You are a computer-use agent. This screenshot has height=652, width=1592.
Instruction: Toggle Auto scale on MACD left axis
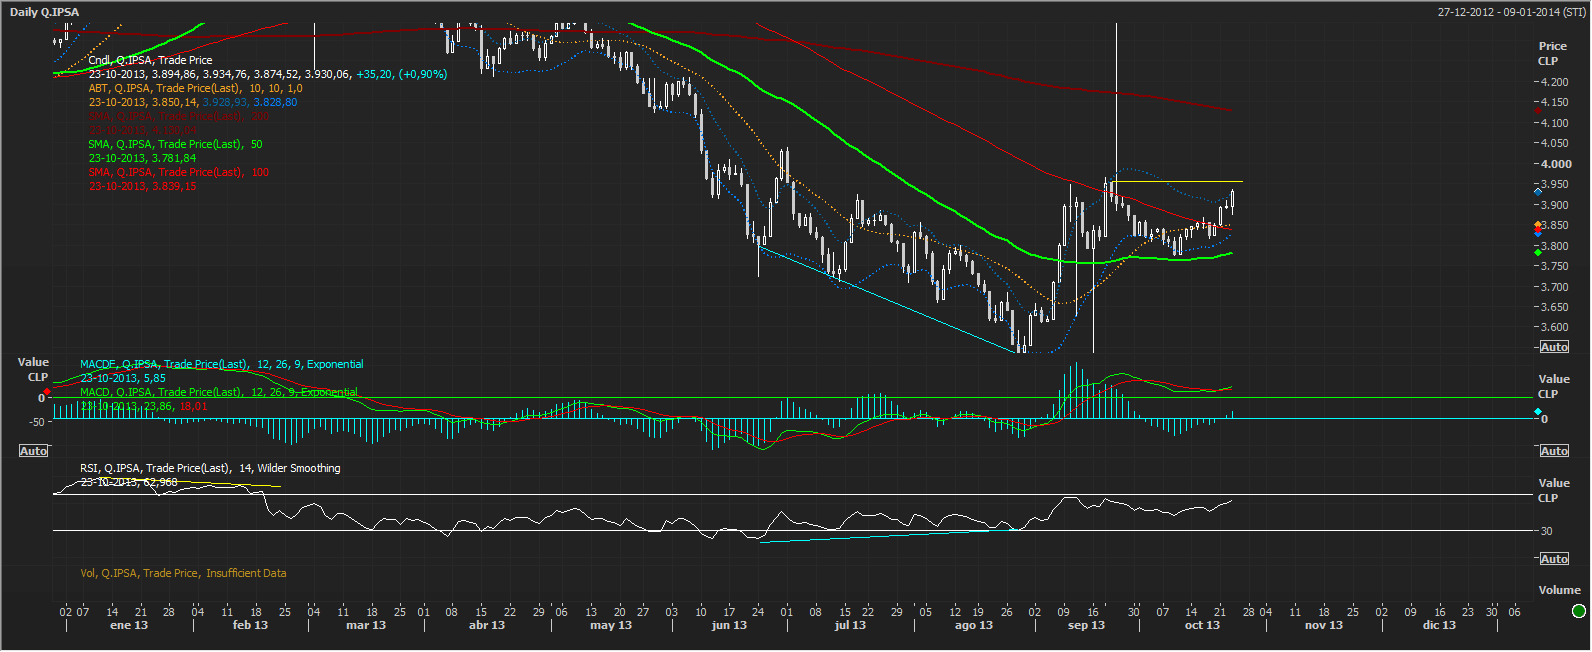coord(33,451)
